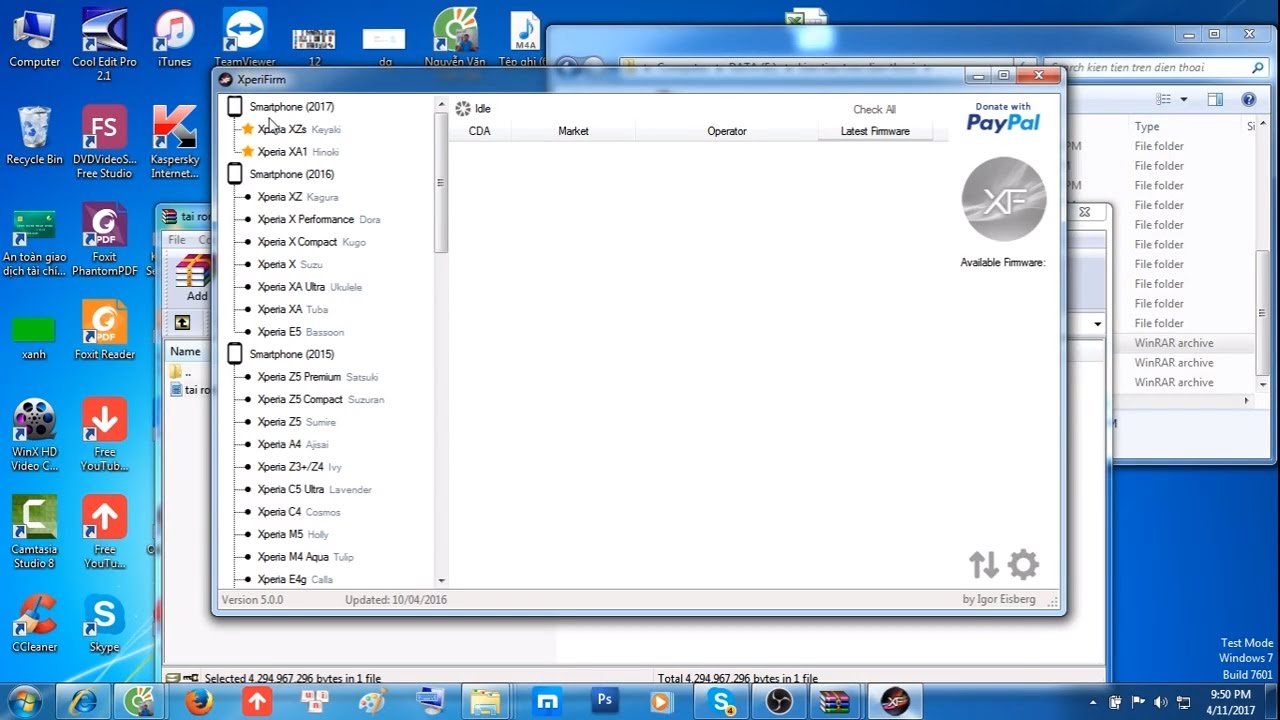Click the XF logo image
1280x720 pixels.
tap(1003, 199)
